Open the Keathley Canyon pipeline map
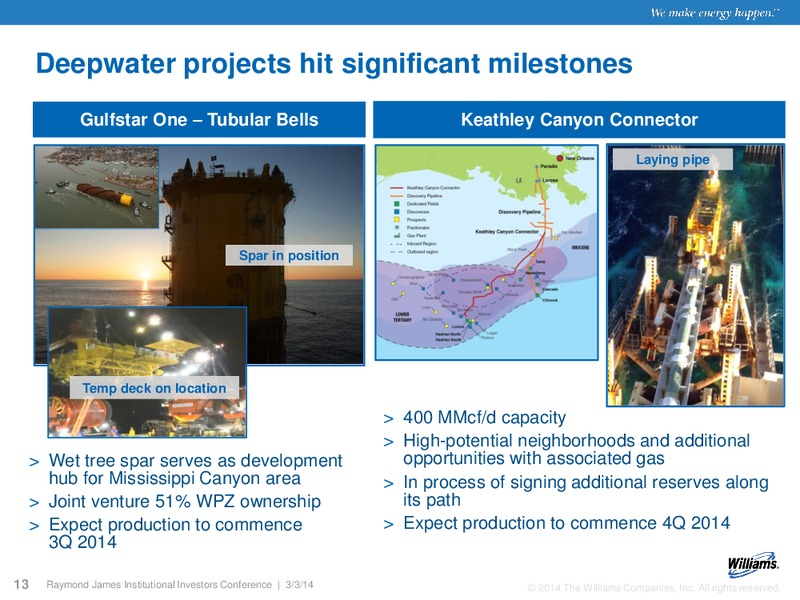This screenshot has width=800, height=600. point(486,252)
